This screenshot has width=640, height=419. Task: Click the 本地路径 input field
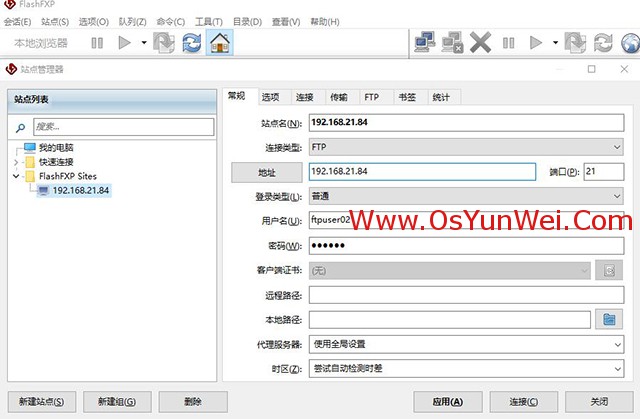[449, 319]
